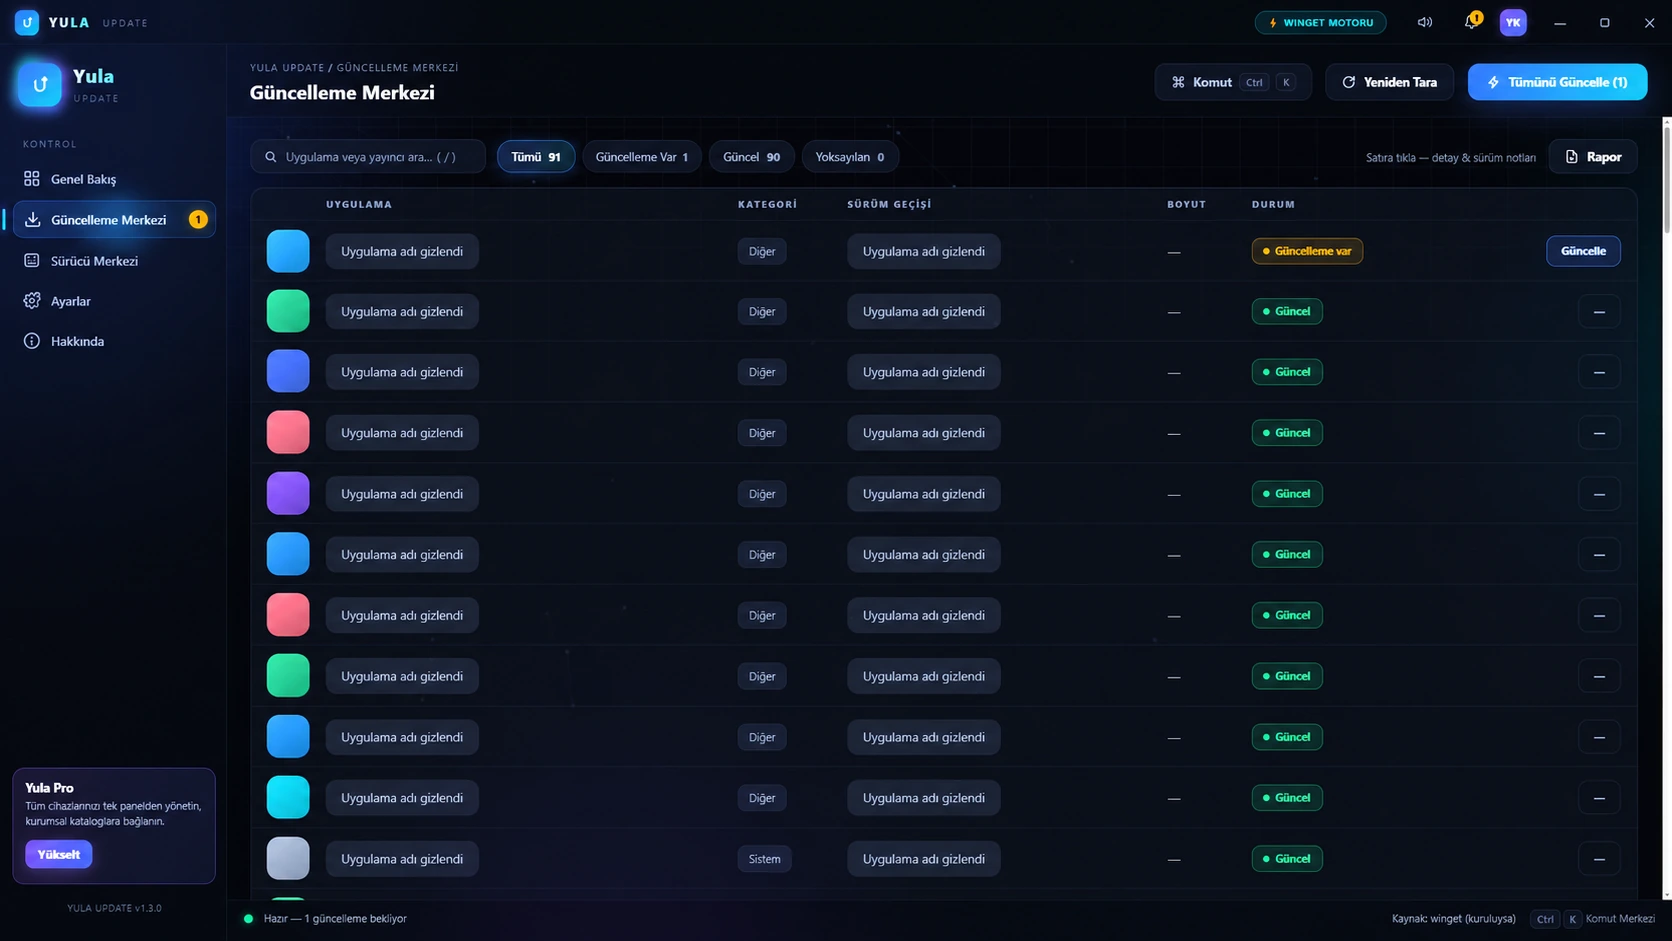Click the Sürüm Geçişi column header
The width and height of the screenshot is (1672, 941).
pyautogui.click(x=889, y=204)
